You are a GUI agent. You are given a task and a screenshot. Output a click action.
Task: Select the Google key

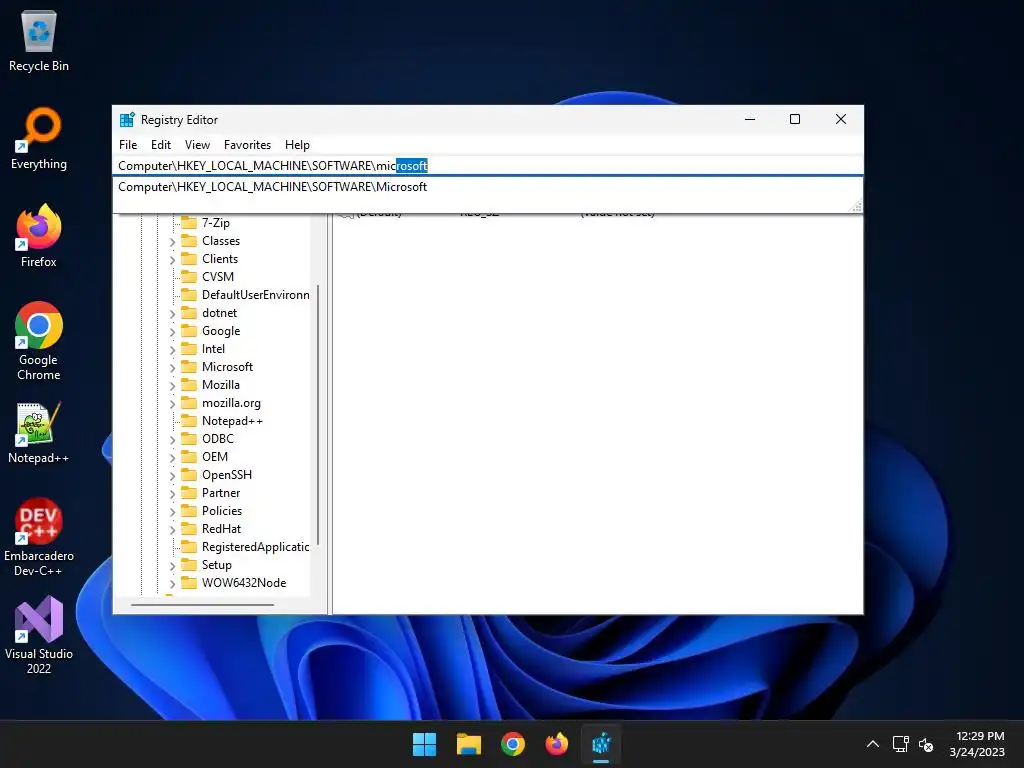(x=221, y=331)
